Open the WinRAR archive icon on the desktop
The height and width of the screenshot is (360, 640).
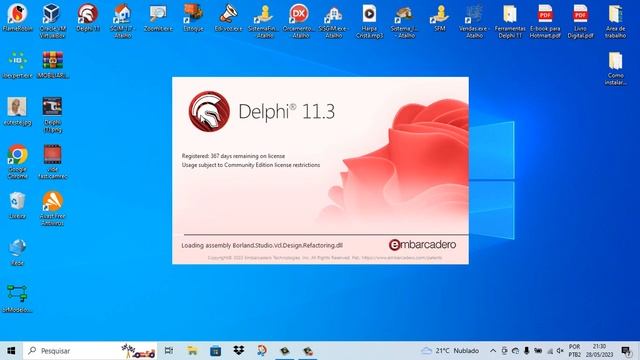click(53, 64)
